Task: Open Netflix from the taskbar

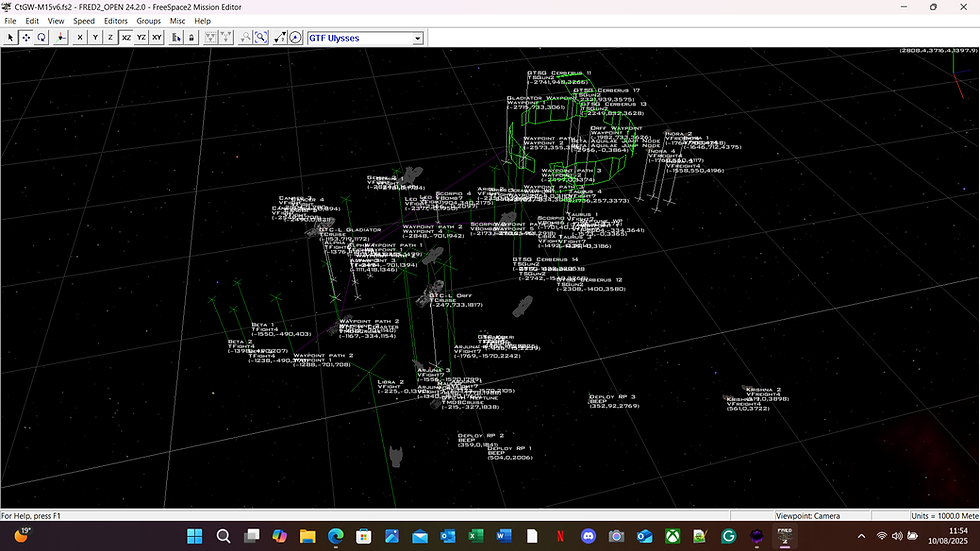Action: tap(560, 536)
